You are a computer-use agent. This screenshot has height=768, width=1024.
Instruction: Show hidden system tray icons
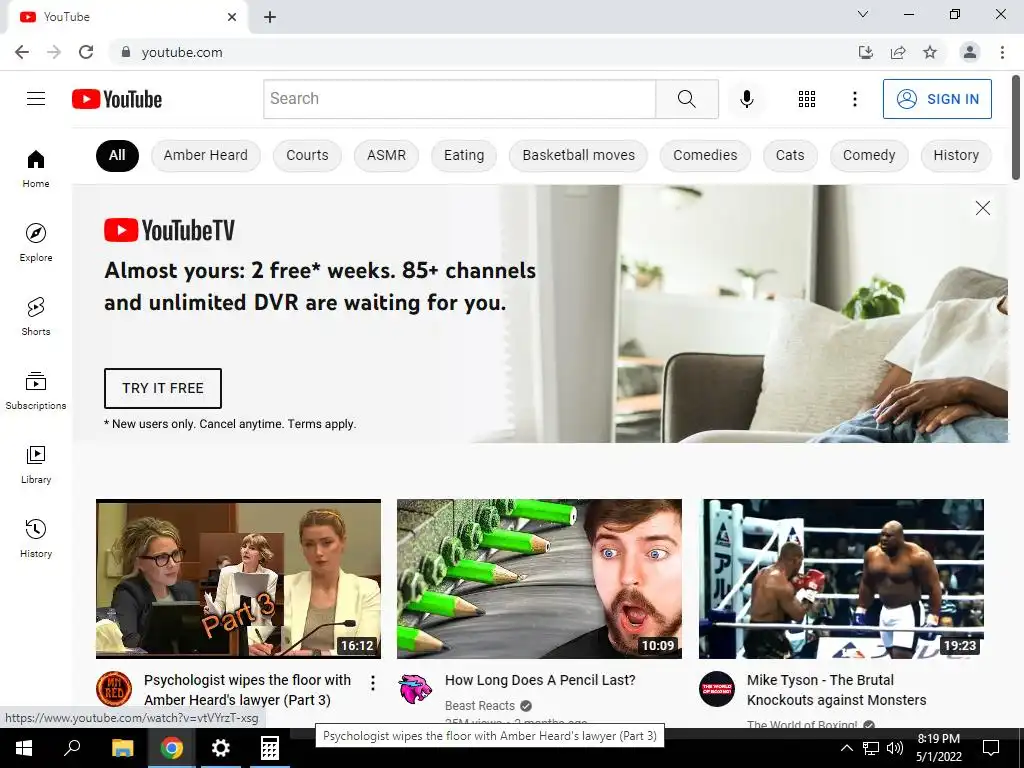point(846,748)
